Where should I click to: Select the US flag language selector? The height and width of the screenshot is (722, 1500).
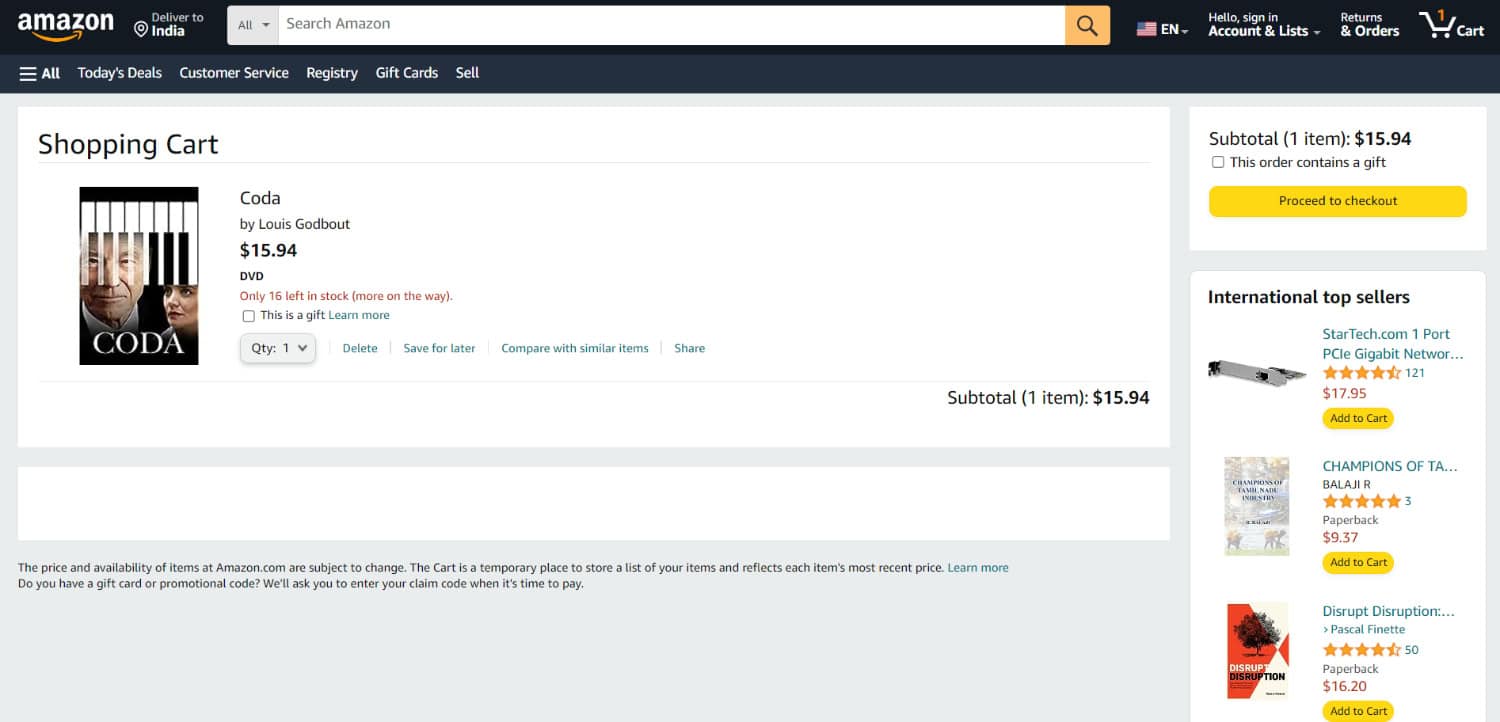[1162, 29]
